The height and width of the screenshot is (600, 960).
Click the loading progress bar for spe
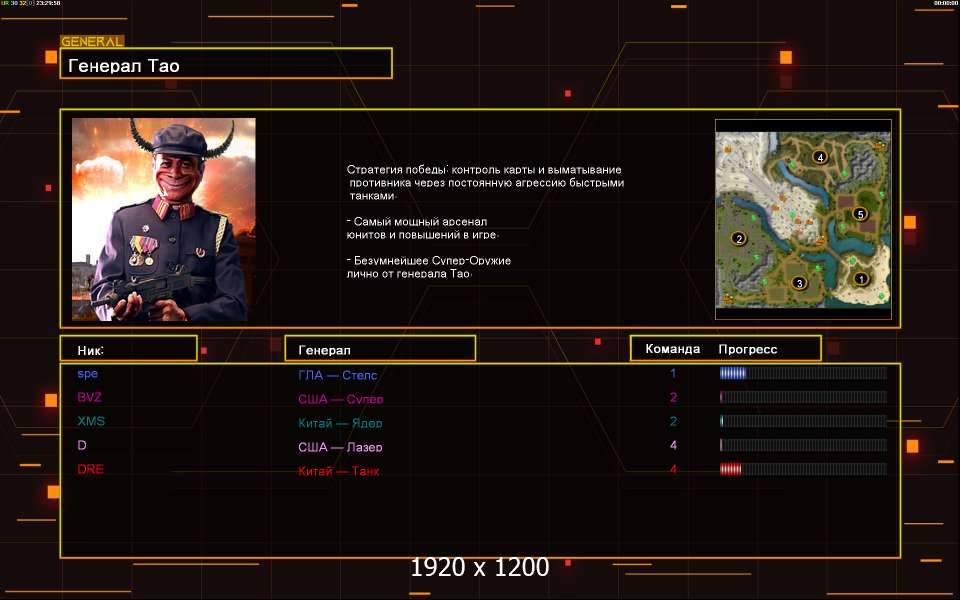pos(803,373)
